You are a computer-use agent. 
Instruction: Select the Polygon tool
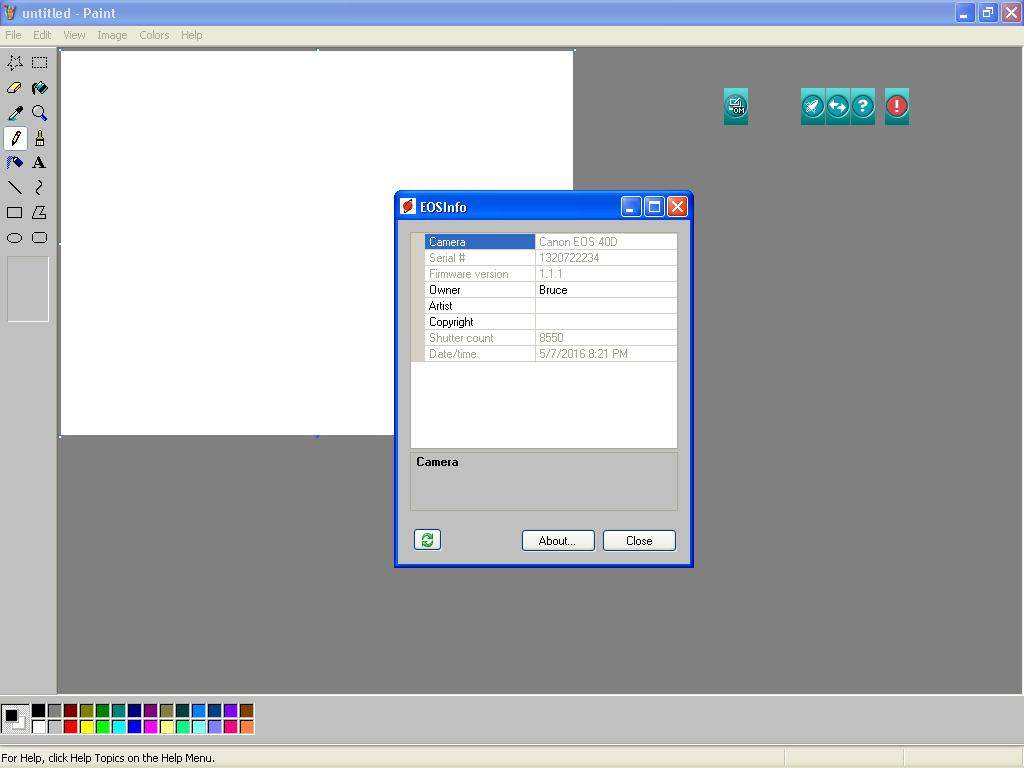[40, 212]
